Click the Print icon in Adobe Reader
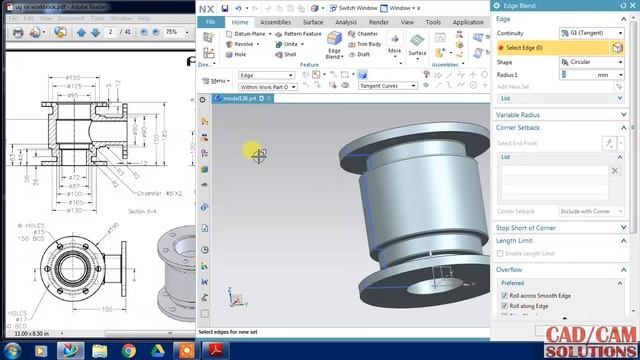The height and width of the screenshot is (360, 640). pos(18,32)
